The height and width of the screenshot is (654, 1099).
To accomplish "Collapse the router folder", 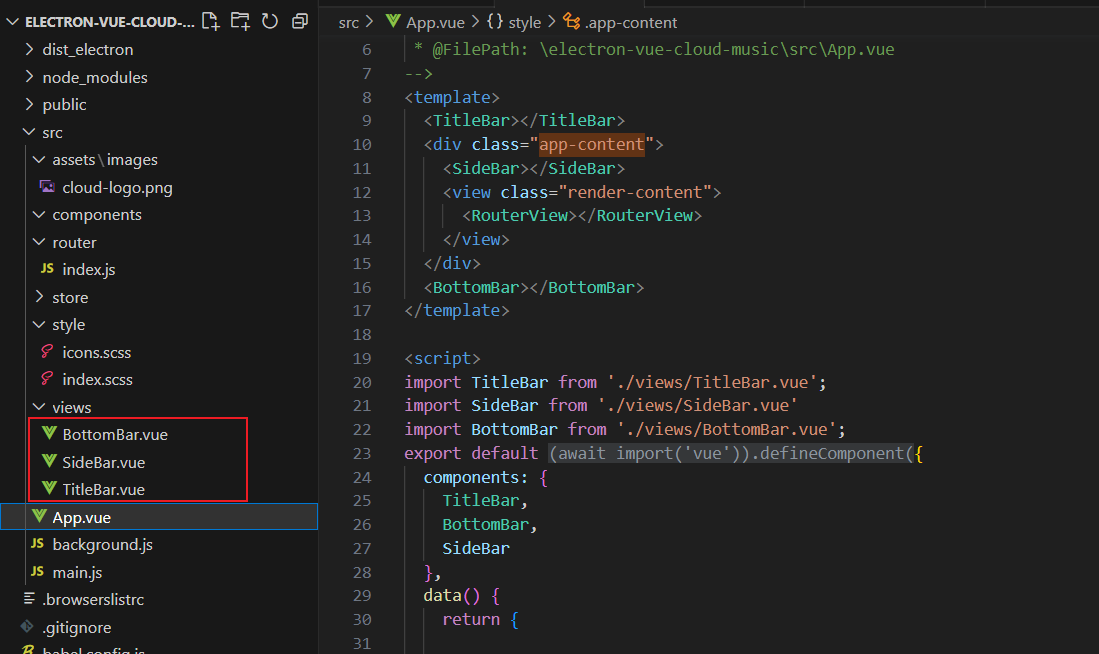I will click(39, 242).
